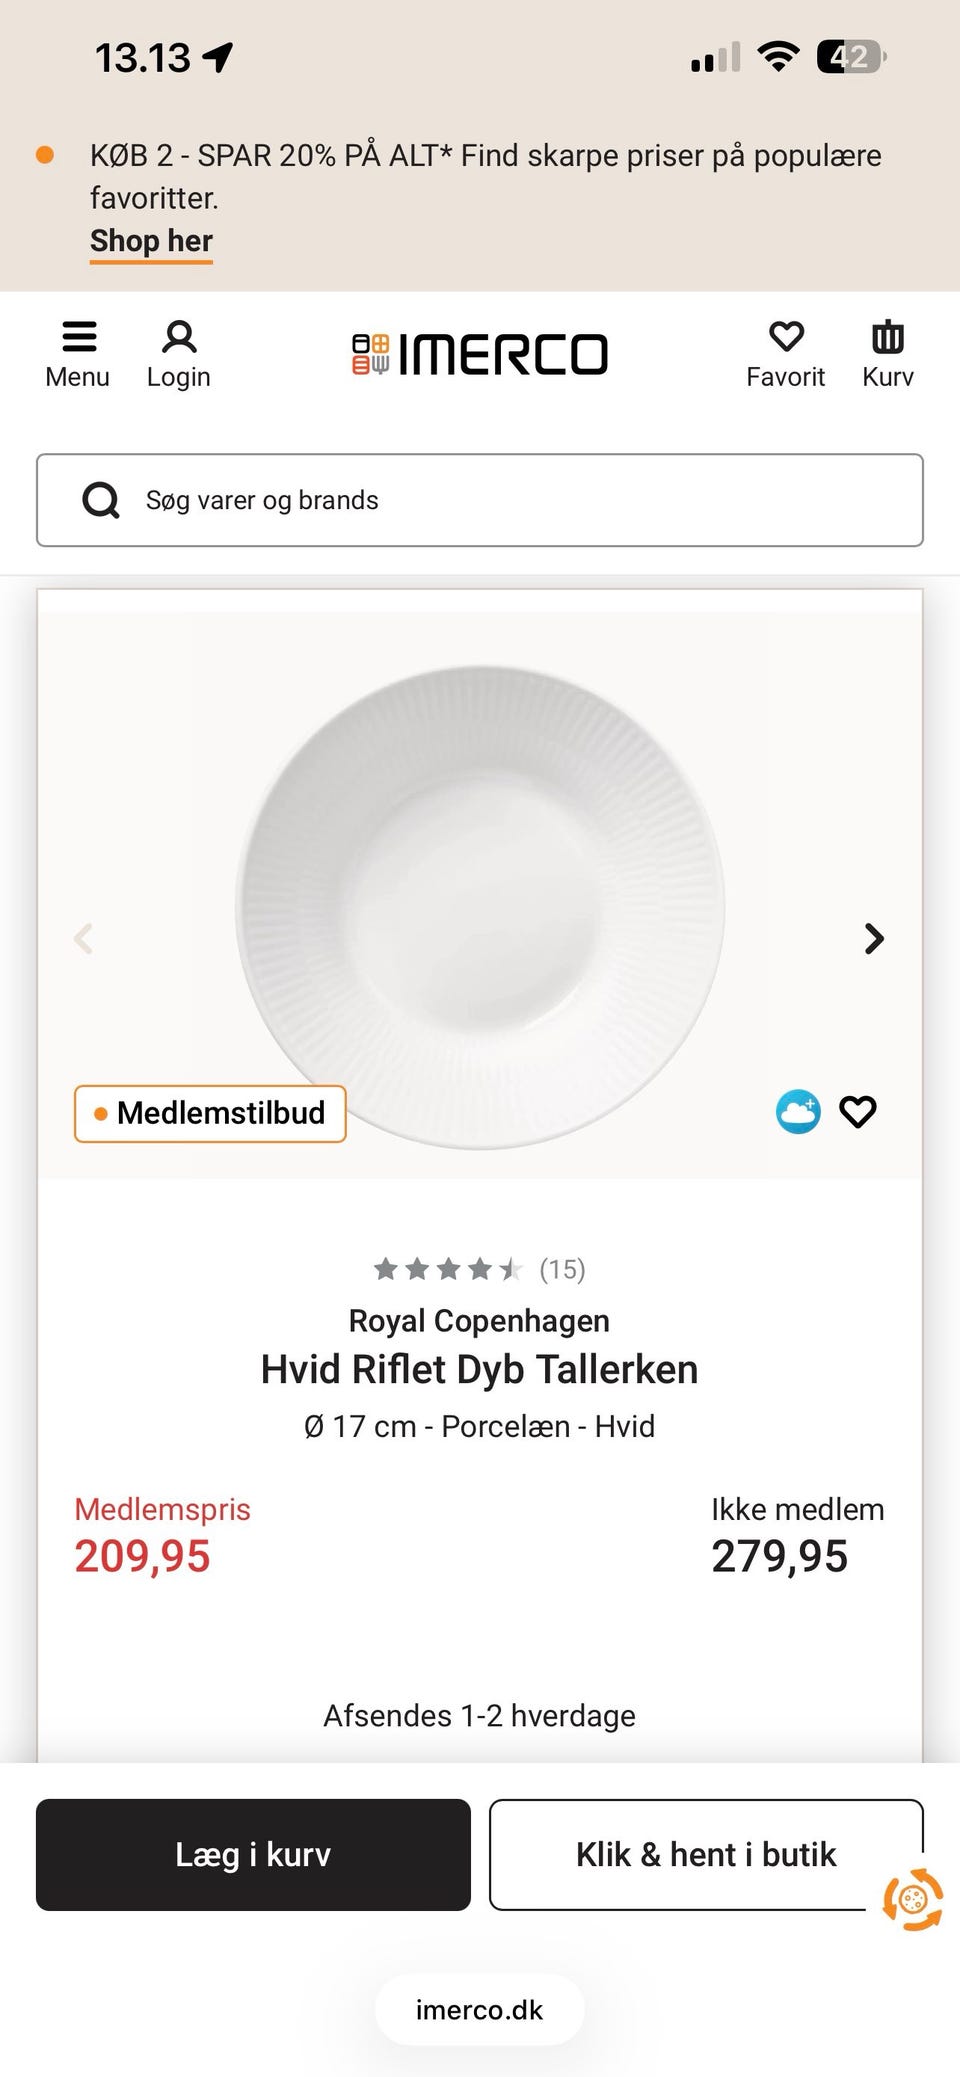Show next product image with right chevron
This screenshot has height=2077, width=960.
(x=874, y=938)
